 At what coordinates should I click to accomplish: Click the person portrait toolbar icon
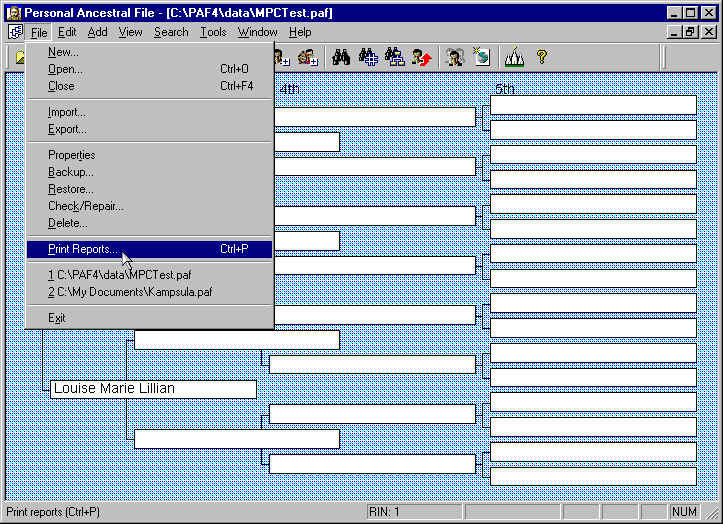tap(455, 57)
